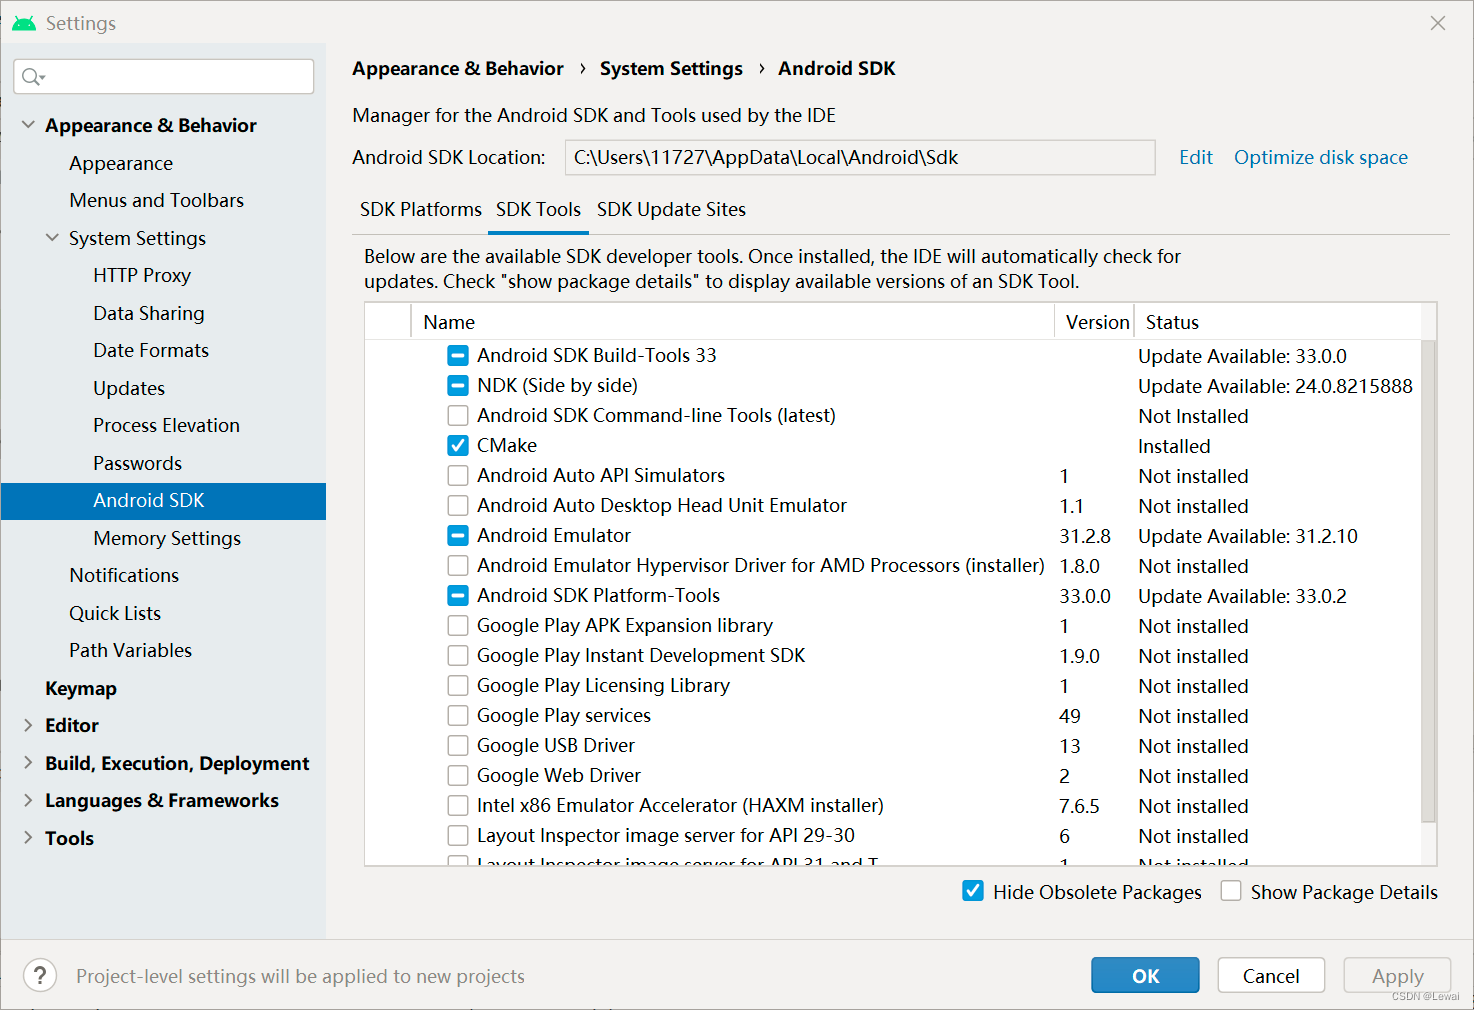Check Google Play Instant Development SDK
This screenshot has height=1010, width=1474.
(458, 655)
